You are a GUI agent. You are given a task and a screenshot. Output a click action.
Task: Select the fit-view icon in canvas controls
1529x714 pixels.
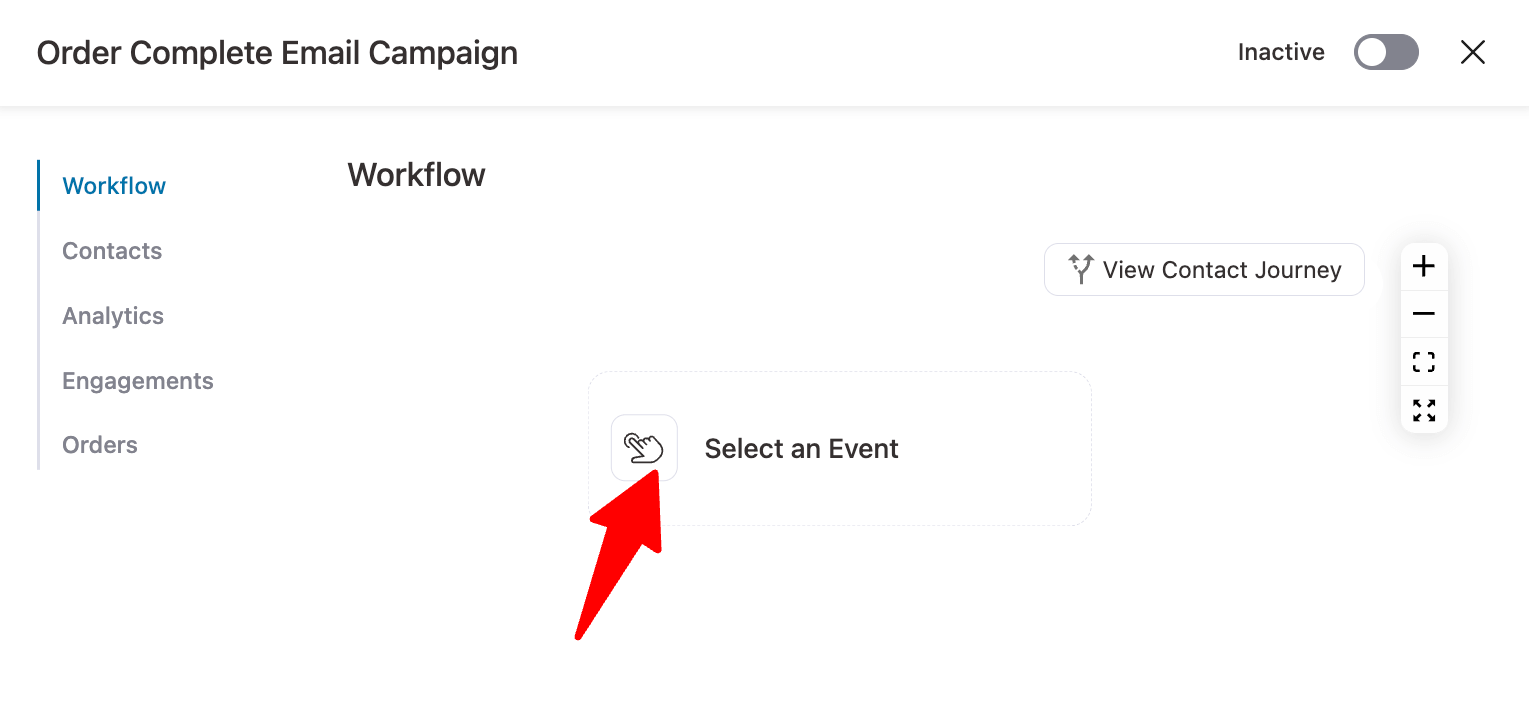1423,361
